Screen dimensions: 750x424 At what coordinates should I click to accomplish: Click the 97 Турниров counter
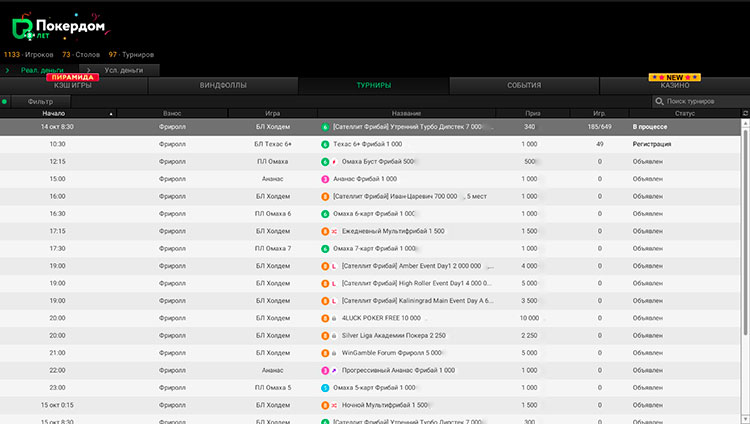click(x=131, y=55)
